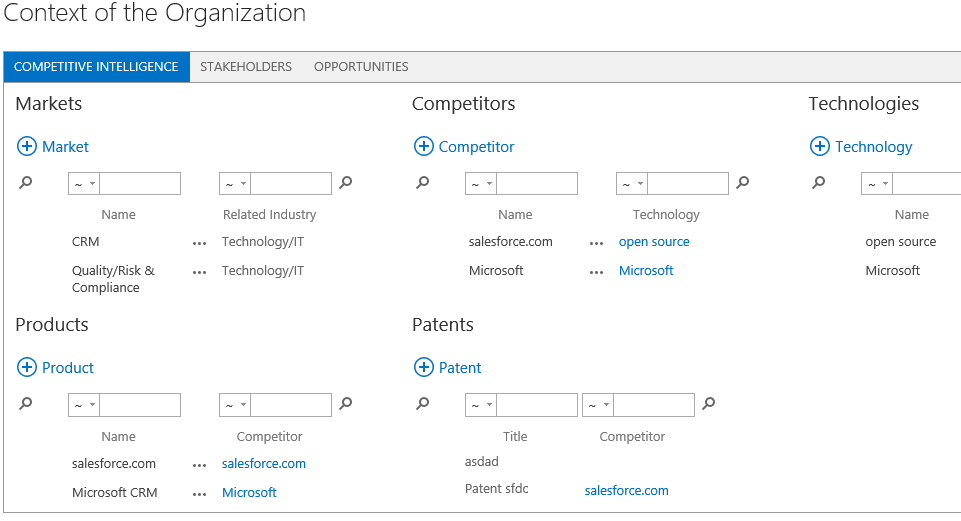Image resolution: width=961 pixels, height=521 pixels.
Task: Open Patents Title filter operator dropdown
Action: click(x=481, y=405)
